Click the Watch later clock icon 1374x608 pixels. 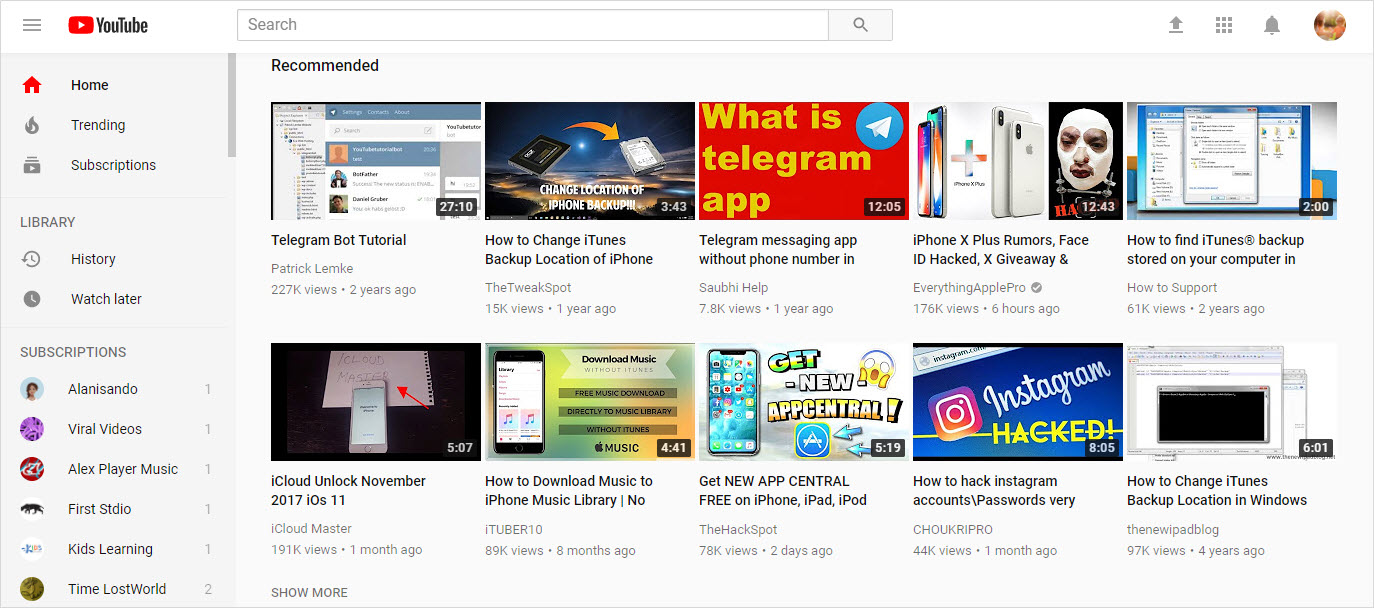point(32,299)
